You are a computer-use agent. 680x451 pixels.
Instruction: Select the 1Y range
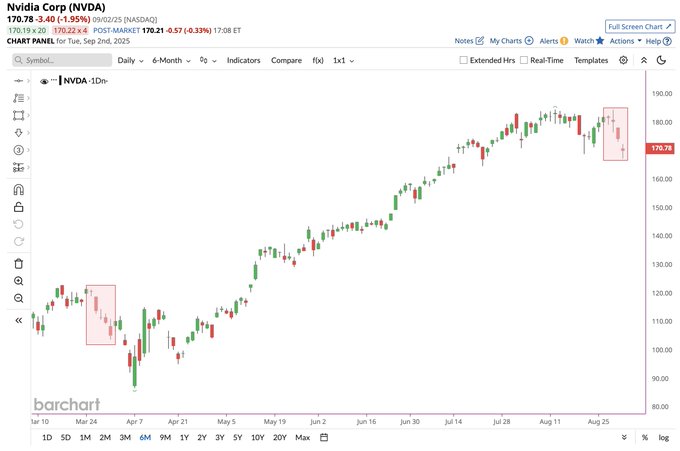pyautogui.click(x=184, y=438)
